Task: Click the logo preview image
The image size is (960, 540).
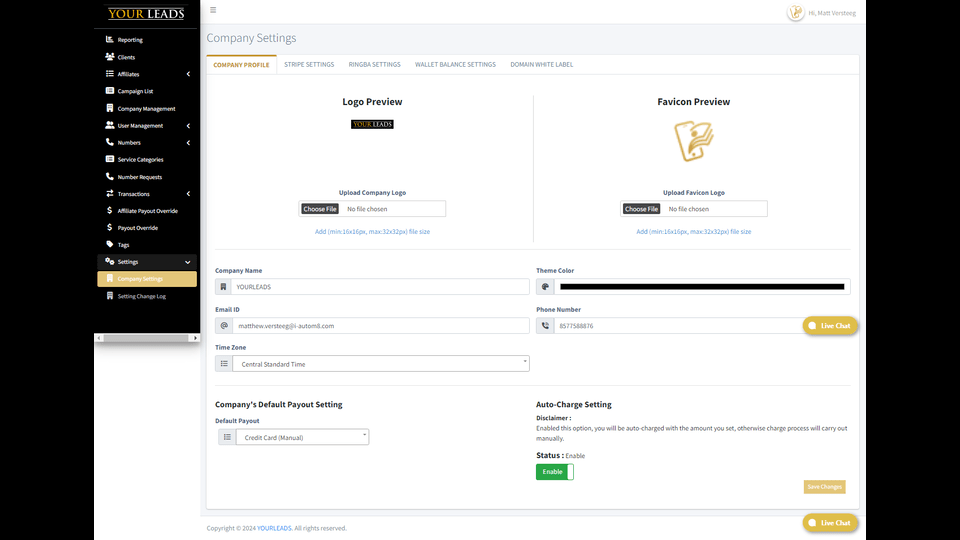Action: [372, 124]
